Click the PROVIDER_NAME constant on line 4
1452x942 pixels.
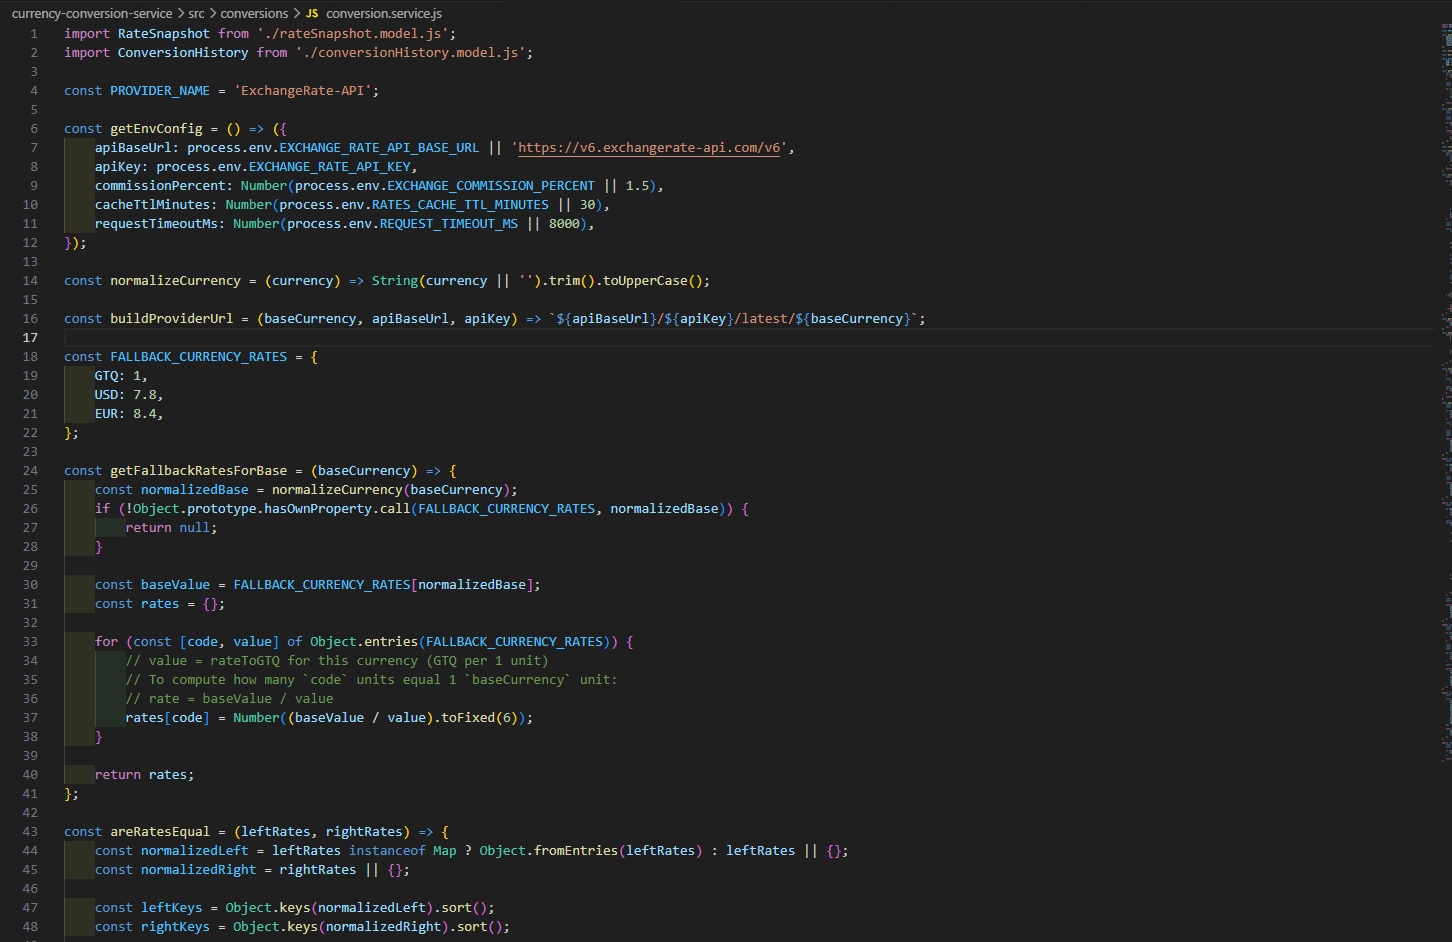[x=160, y=91]
